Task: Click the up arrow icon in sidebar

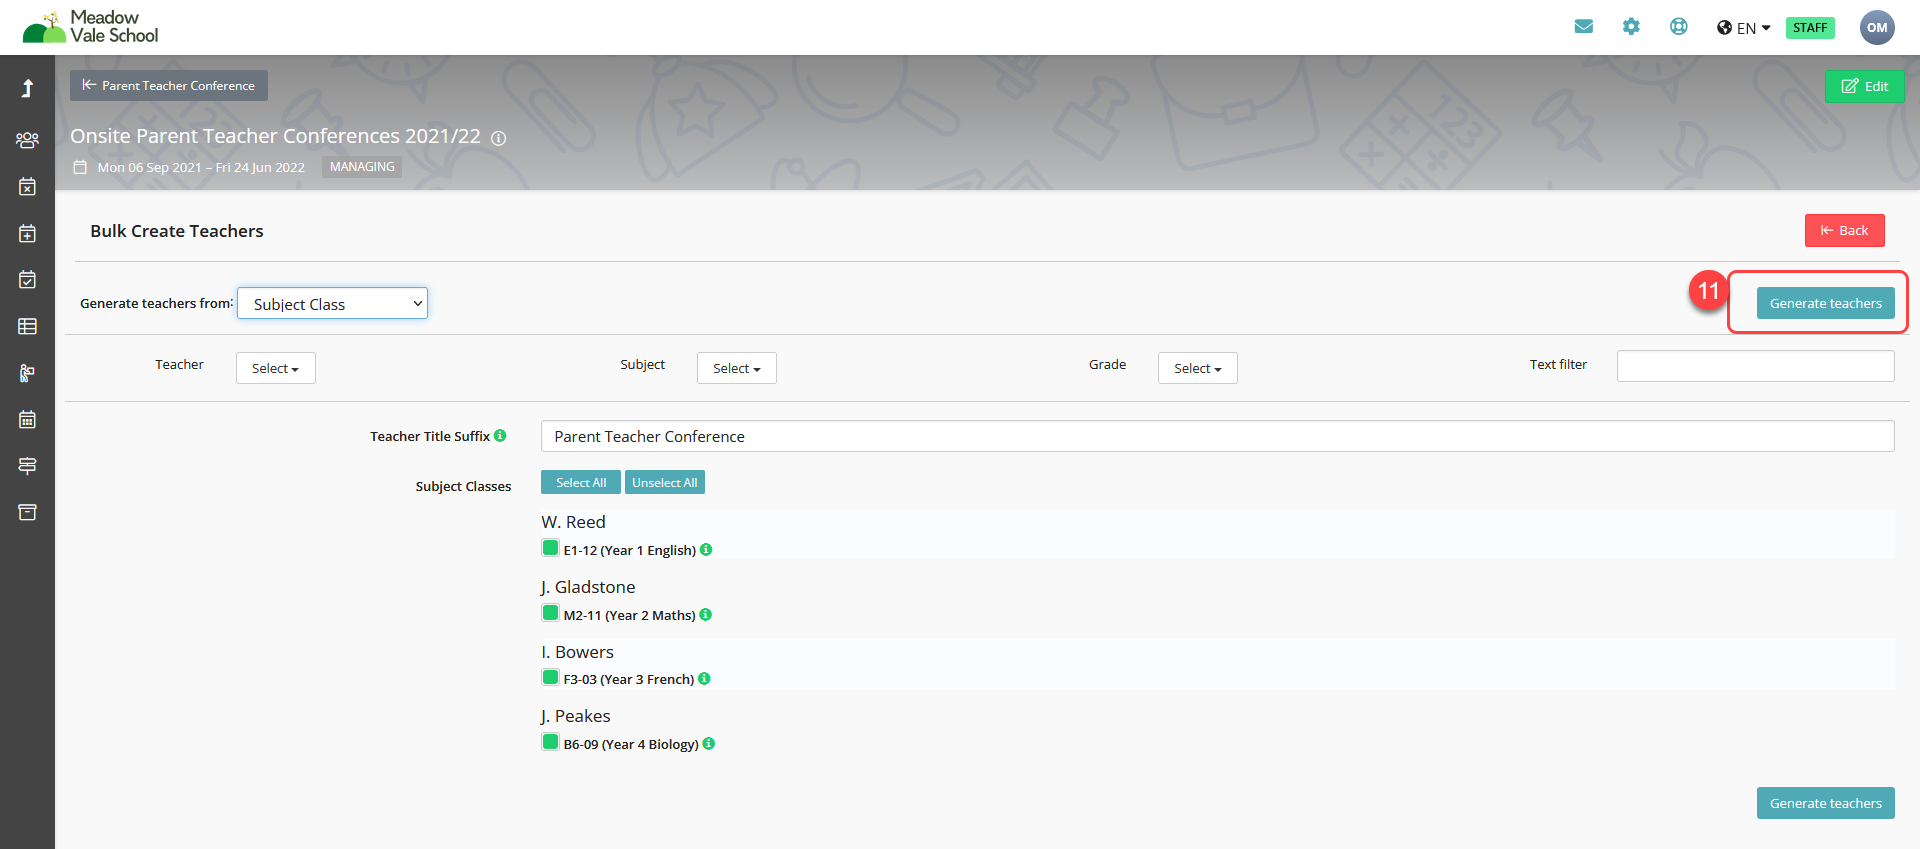Action: [x=27, y=88]
